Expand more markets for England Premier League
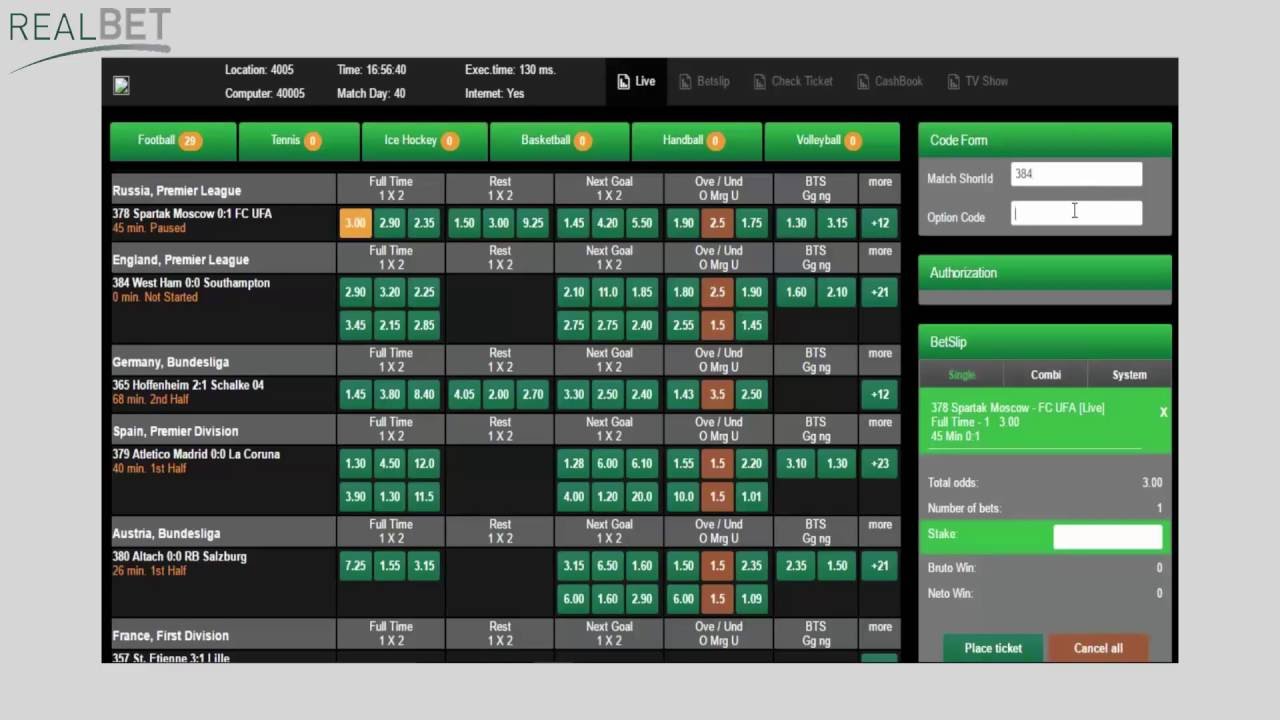 (880, 251)
